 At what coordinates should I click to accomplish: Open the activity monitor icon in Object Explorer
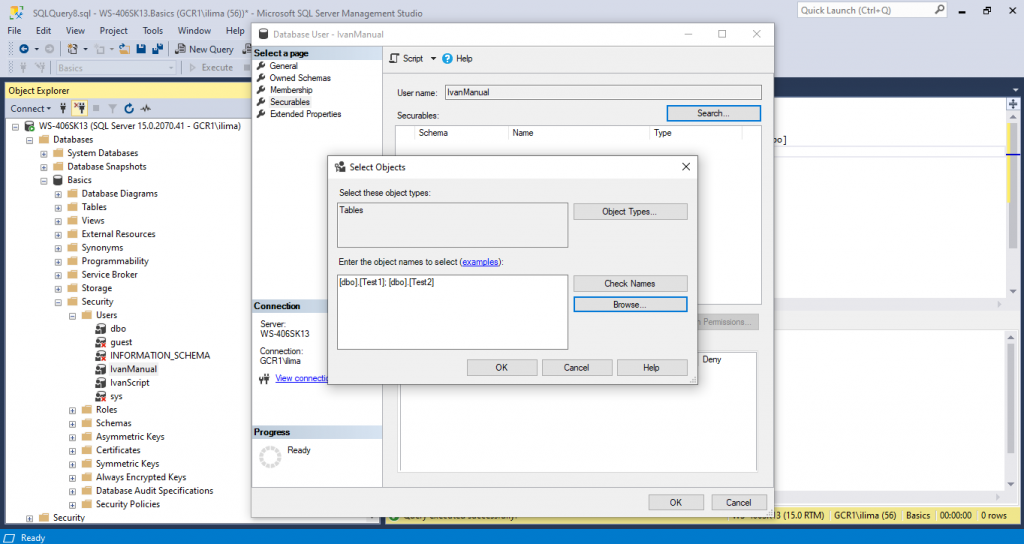[x=146, y=108]
